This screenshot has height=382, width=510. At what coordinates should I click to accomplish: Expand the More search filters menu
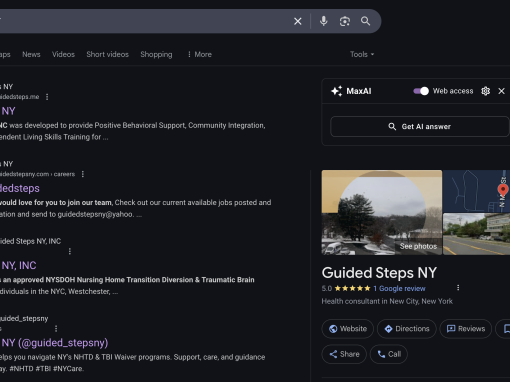[x=199, y=54]
